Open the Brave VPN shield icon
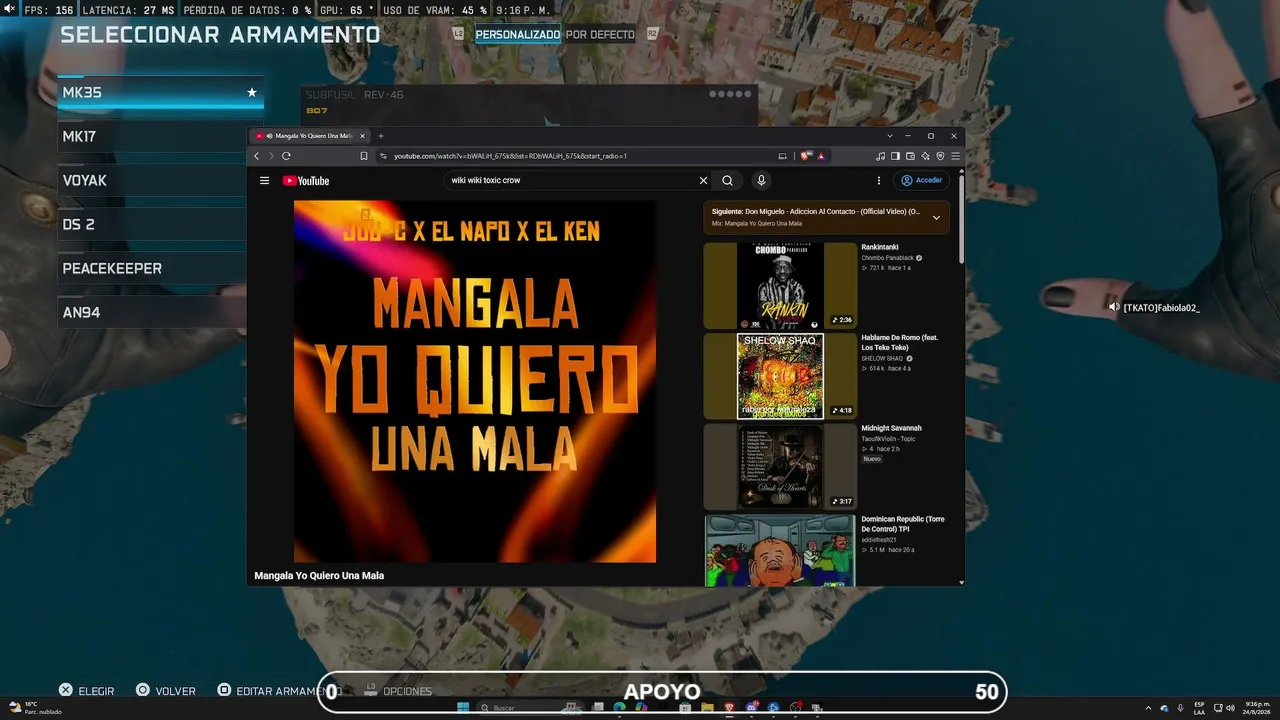Image resolution: width=1280 pixels, height=720 pixels. [x=940, y=156]
